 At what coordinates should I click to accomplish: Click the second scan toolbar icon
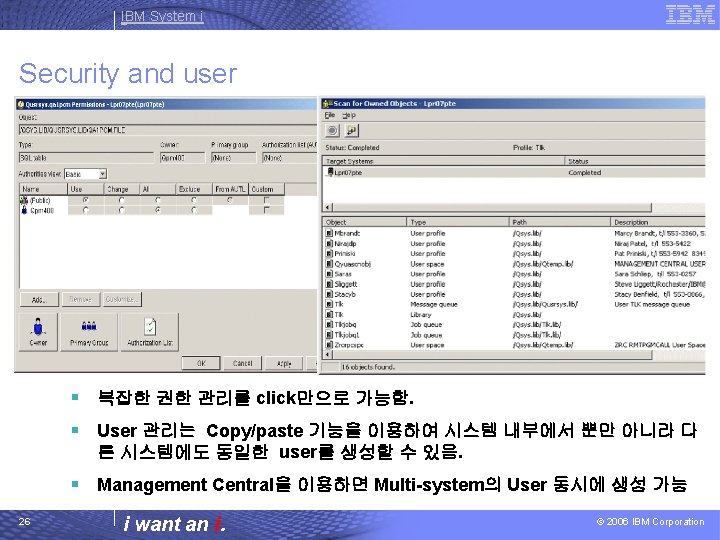click(352, 131)
